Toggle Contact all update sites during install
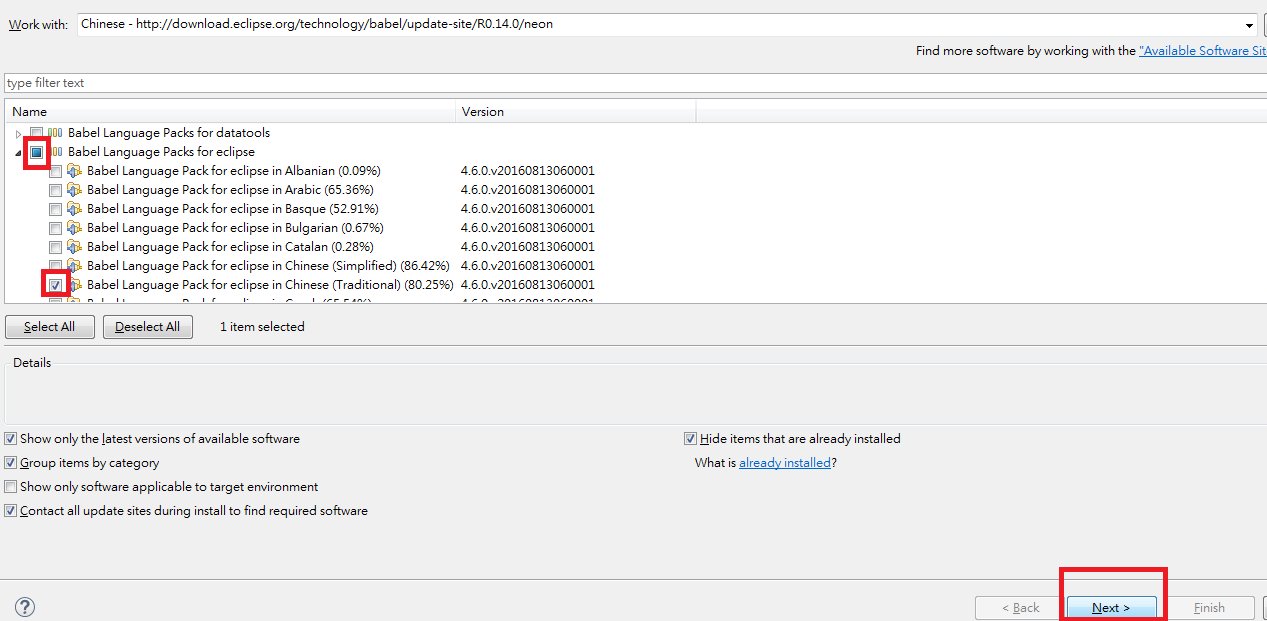This screenshot has width=1267, height=621. 11,511
